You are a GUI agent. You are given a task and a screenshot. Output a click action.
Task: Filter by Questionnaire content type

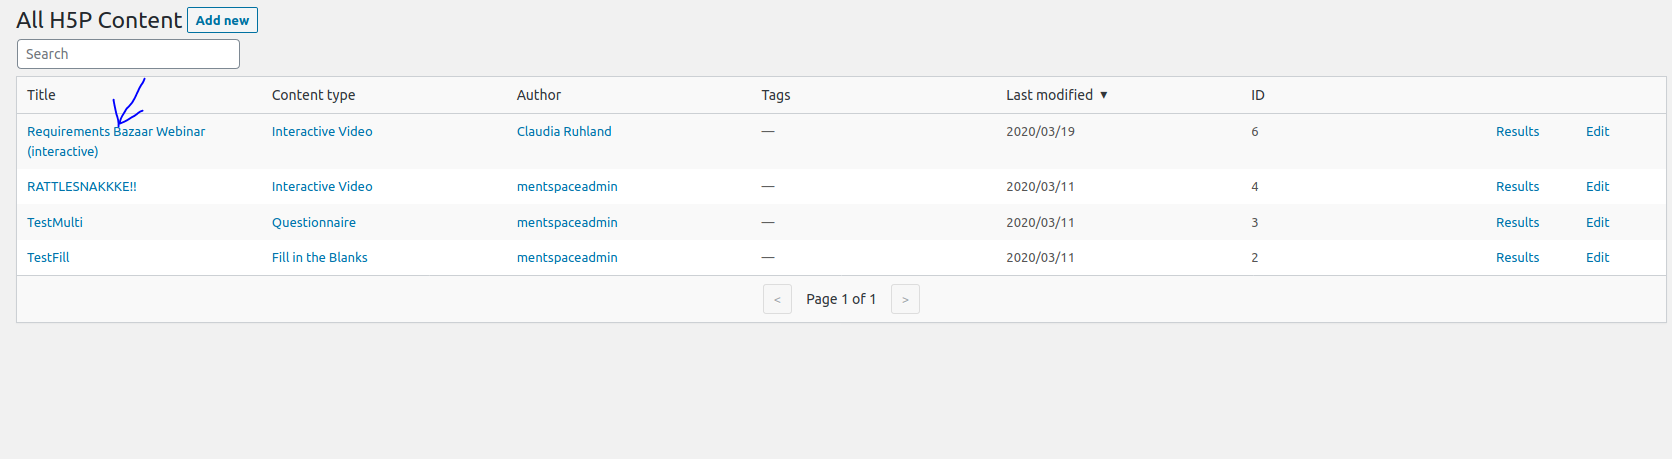tap(314, 222)
